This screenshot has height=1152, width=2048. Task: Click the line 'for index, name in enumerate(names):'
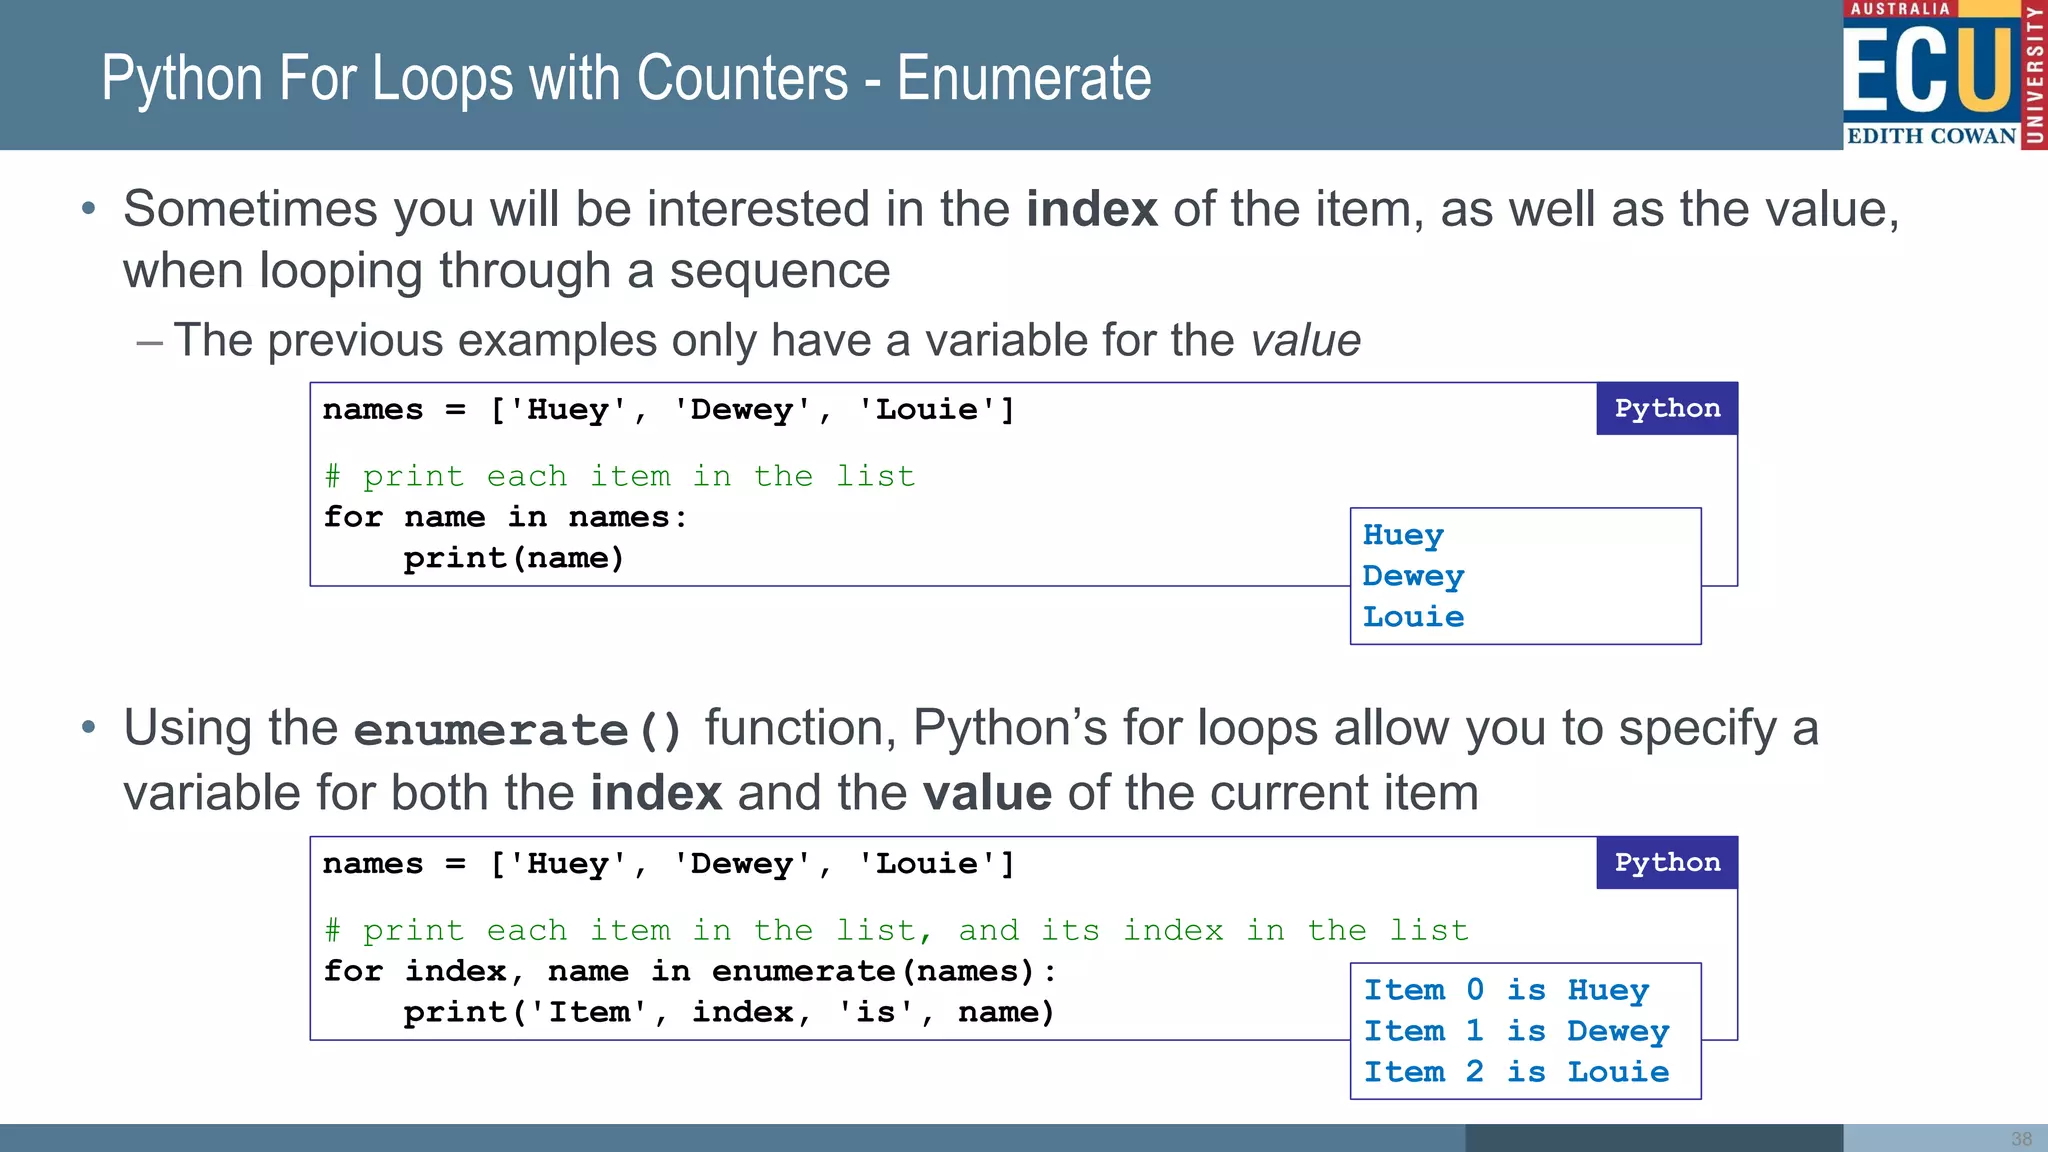coord(690,971)
